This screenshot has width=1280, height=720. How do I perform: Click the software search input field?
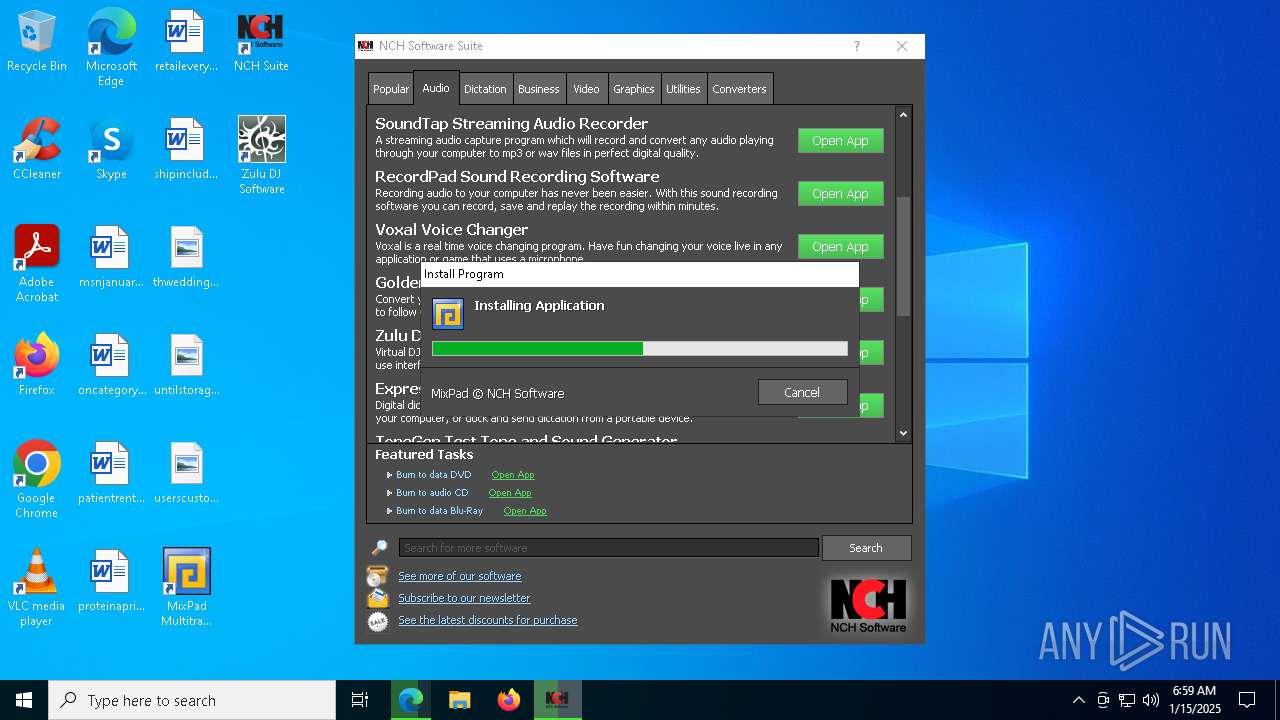pos(608,548)
